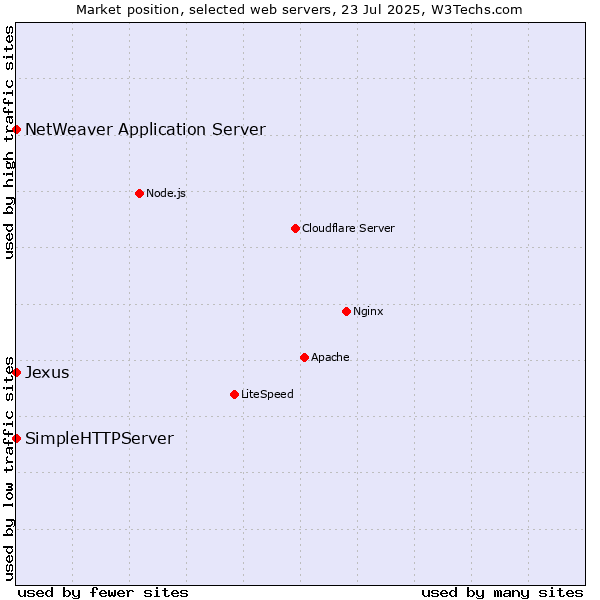
Task: Select the 'Apache' label text
Action: click(x=330, y=357)
